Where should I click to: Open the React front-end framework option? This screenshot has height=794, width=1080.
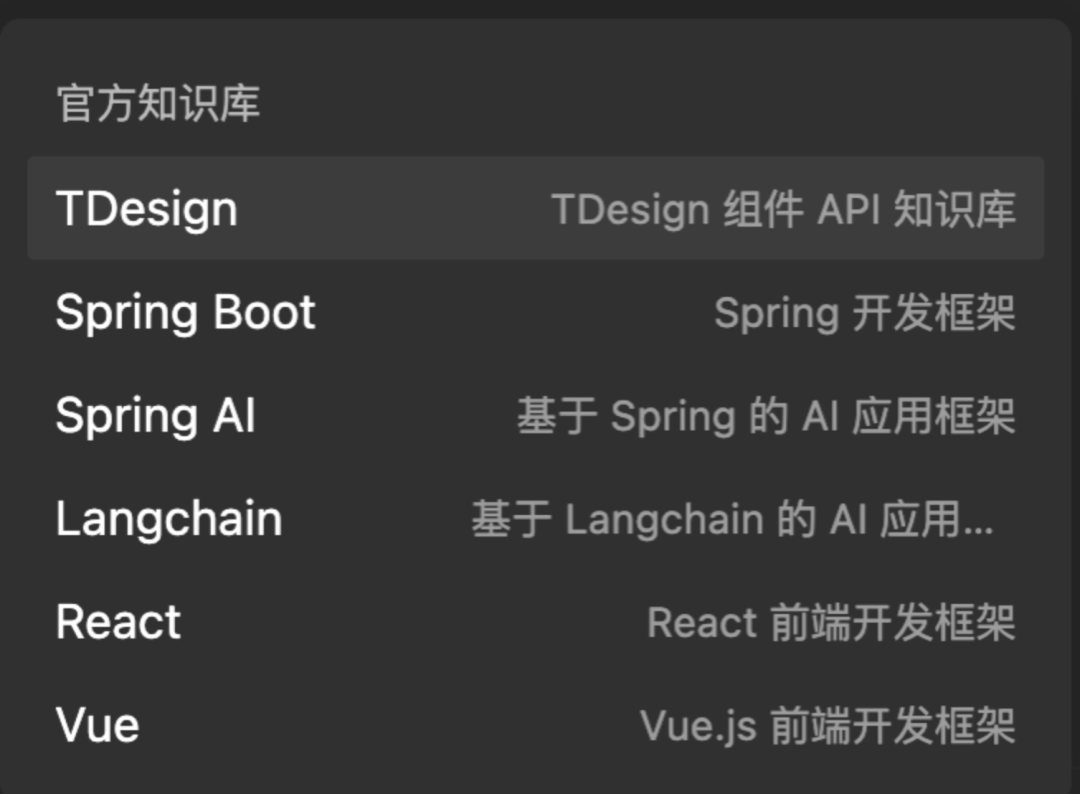click(x=535, y=622)
